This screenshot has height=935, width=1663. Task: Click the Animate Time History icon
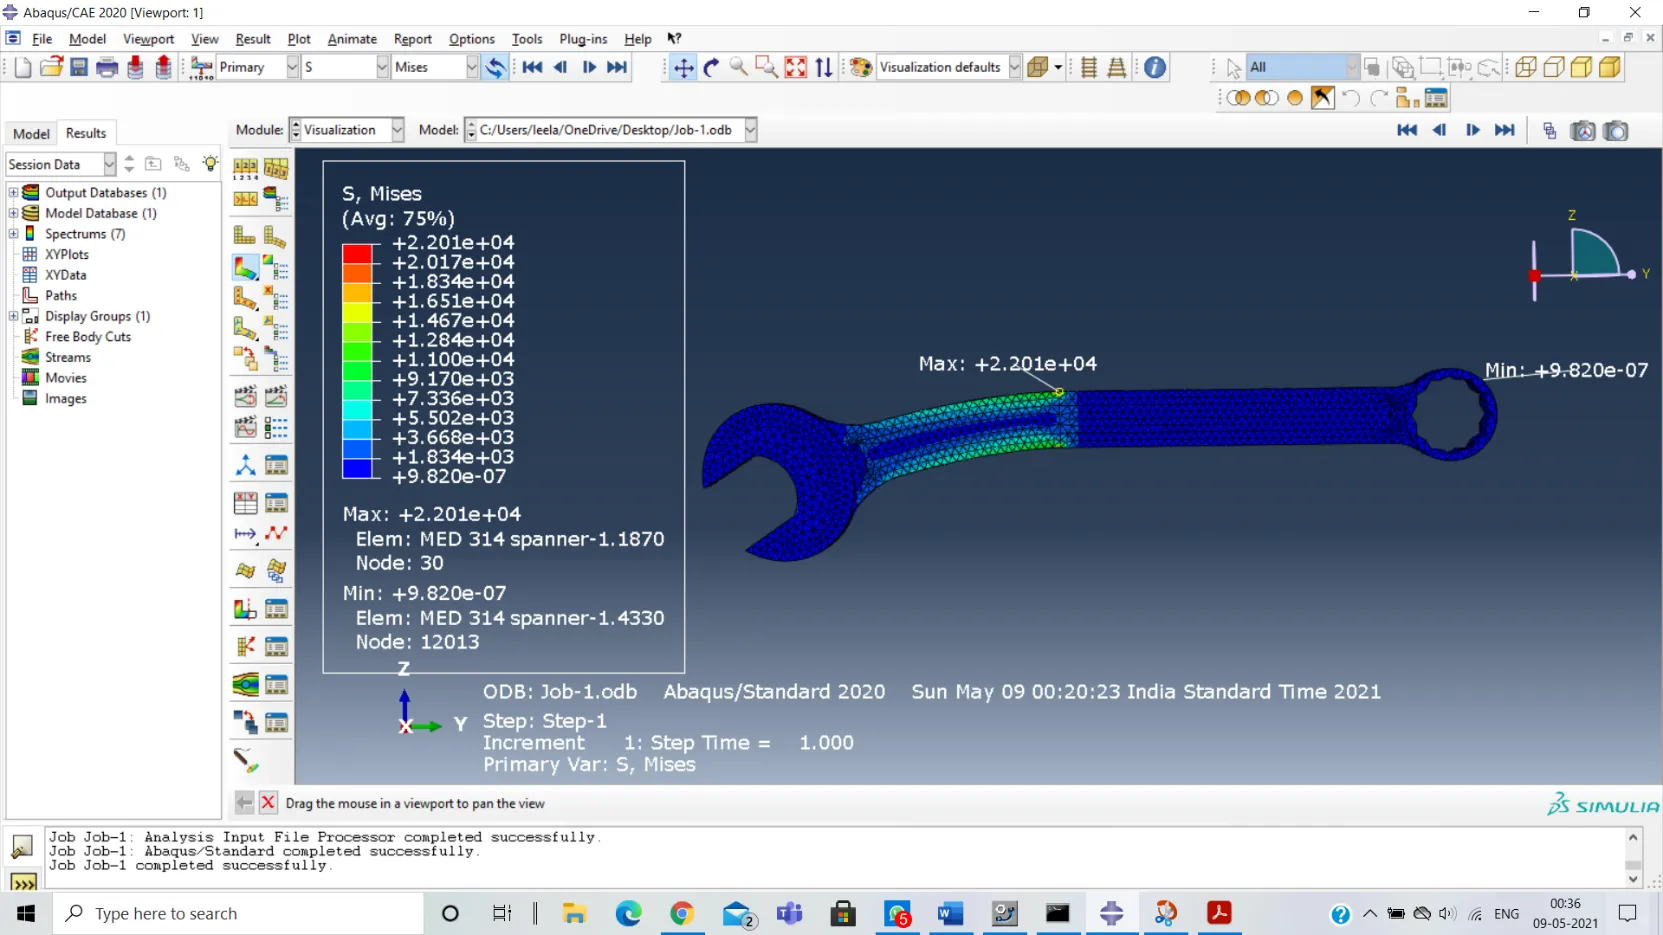point(276,396)
